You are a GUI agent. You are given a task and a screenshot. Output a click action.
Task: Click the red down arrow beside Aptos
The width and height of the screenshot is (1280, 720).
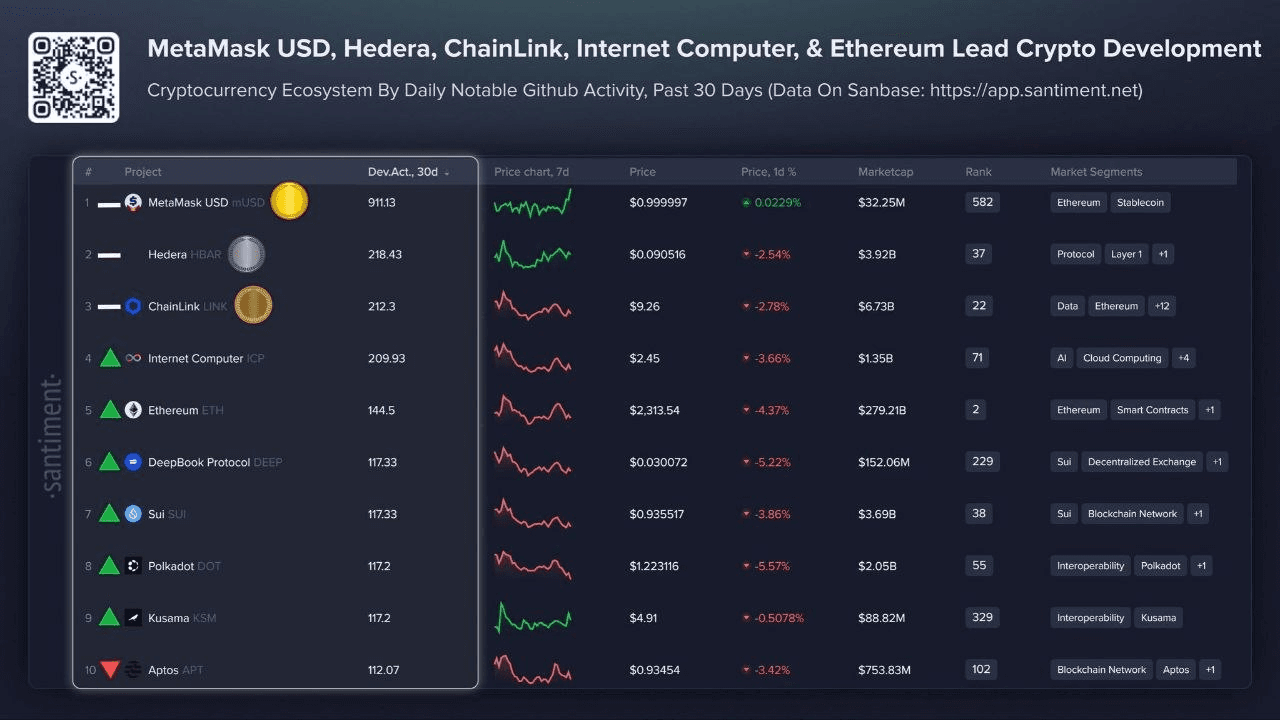pos(110,670)
